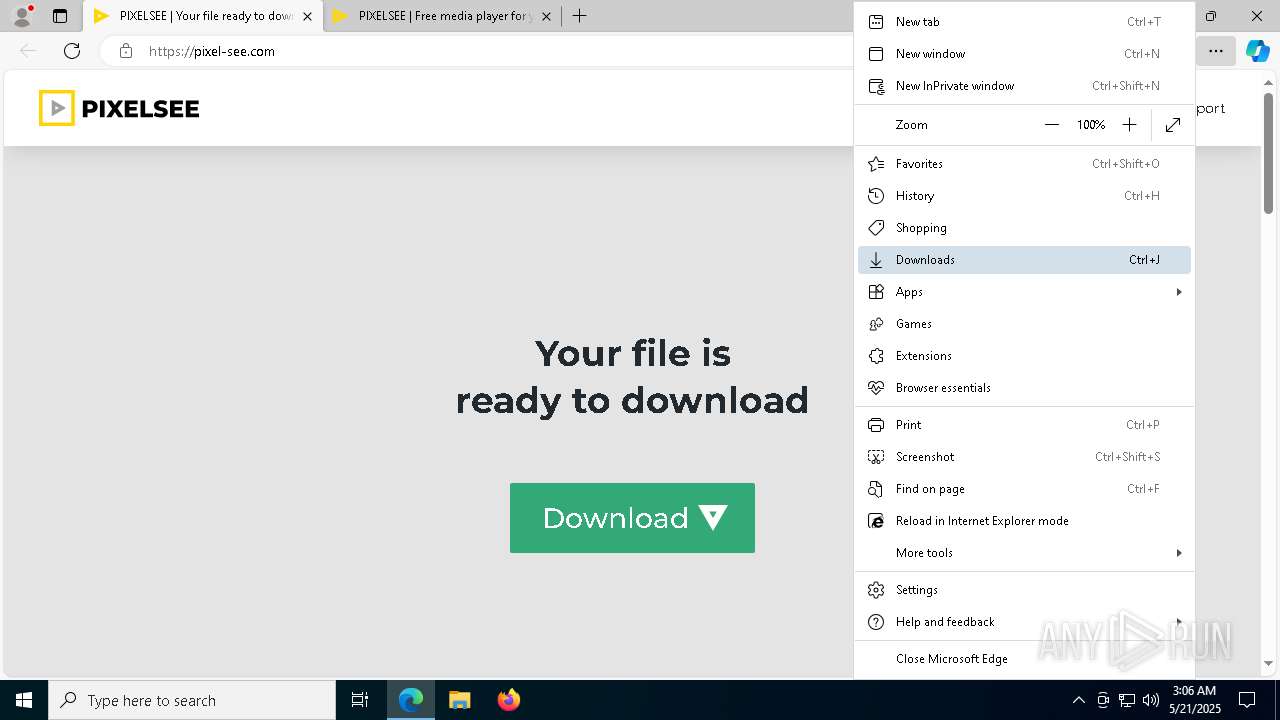
Task: Open the Windows Start menu
Action: [24, 700]
